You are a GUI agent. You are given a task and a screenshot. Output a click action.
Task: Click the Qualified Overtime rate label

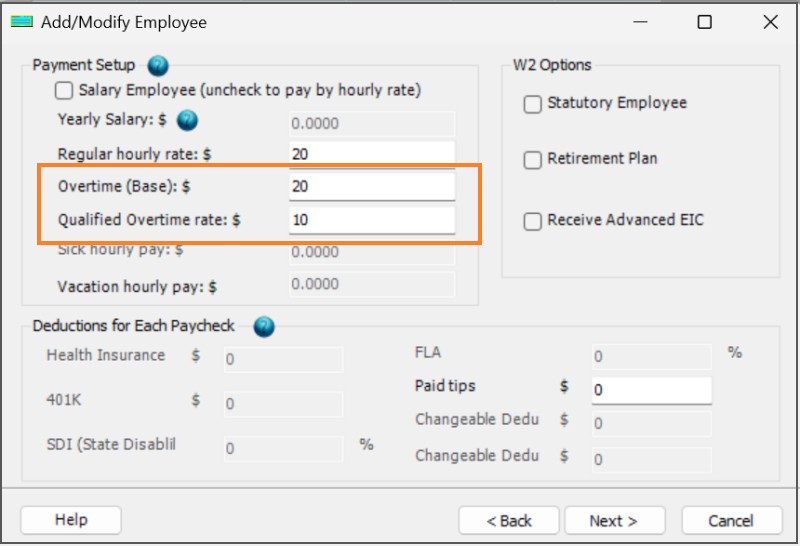pos(149,220)
